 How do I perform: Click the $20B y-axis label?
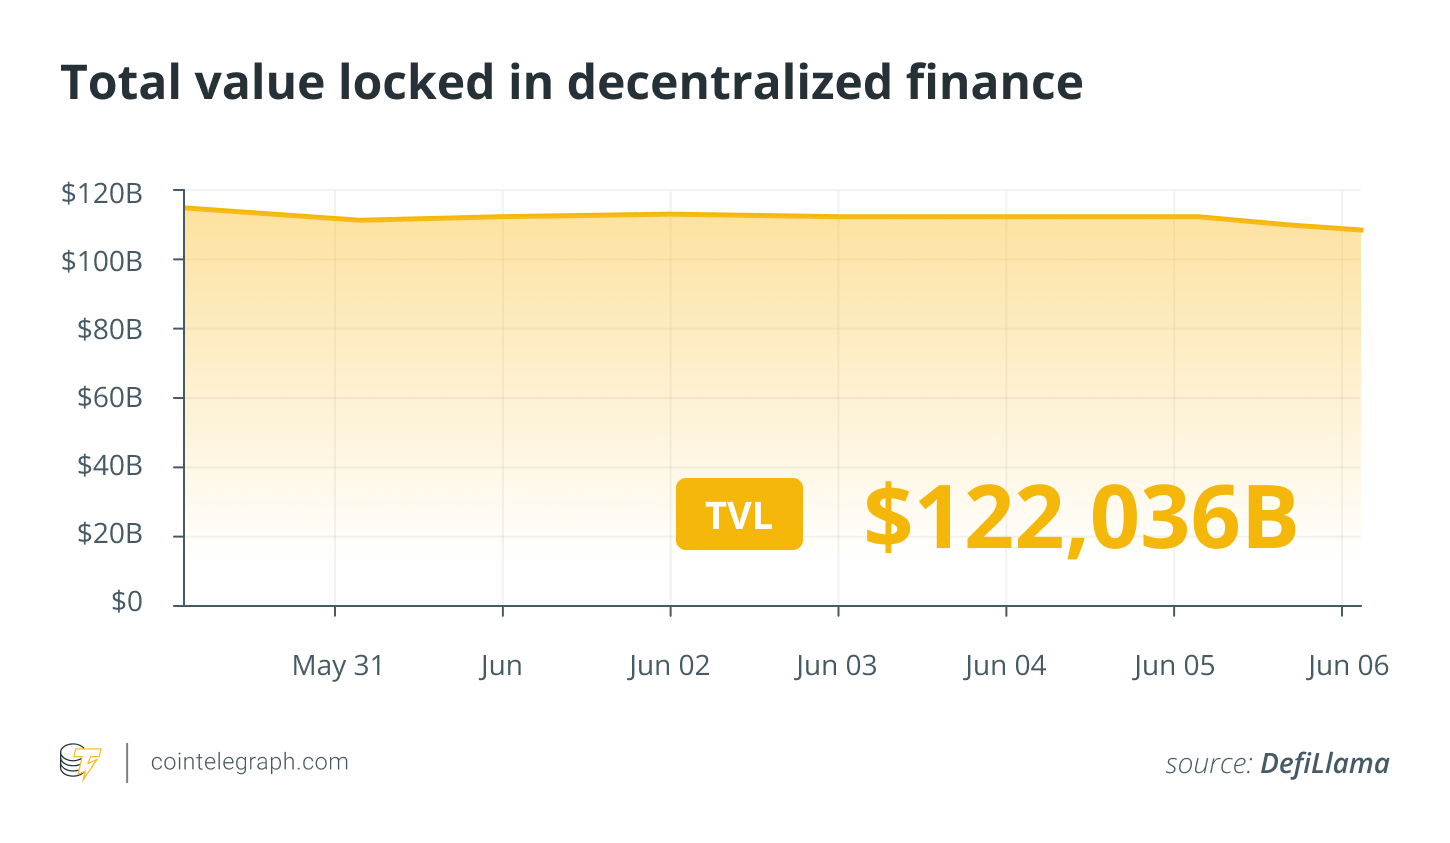(110, 534)
